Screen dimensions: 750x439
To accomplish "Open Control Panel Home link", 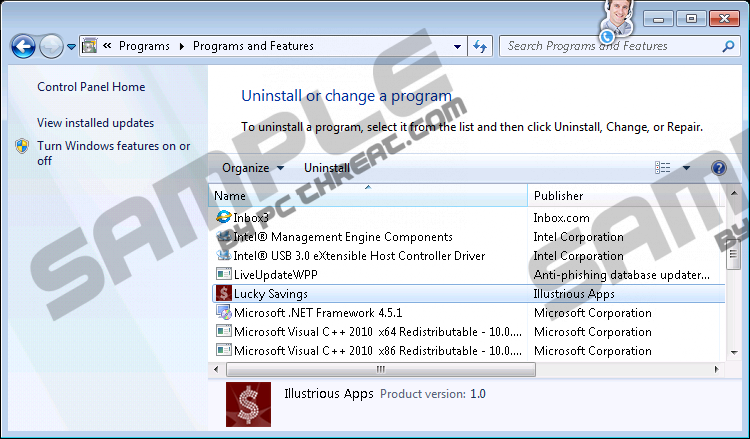I will [x=91, y=87].
